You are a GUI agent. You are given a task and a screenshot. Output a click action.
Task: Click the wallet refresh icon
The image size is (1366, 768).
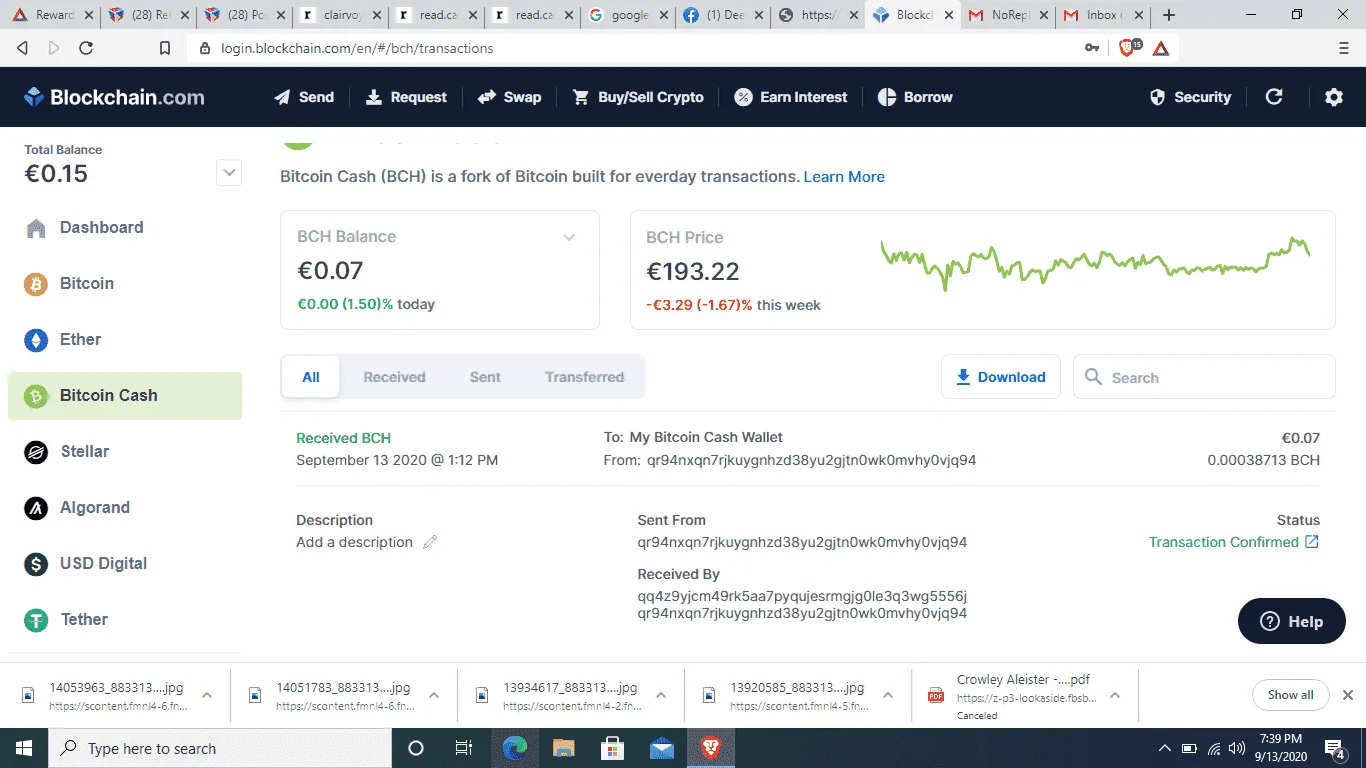pyautogui.click(x=1274, y=97)
